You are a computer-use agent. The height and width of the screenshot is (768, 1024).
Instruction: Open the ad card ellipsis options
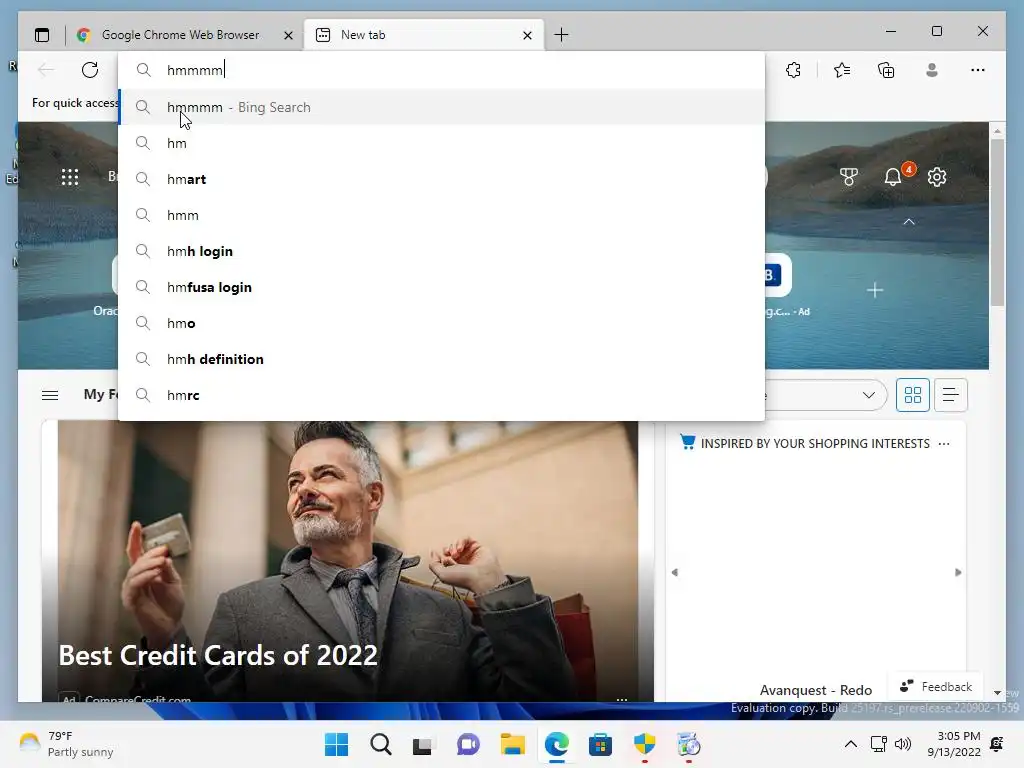[622, 699]
